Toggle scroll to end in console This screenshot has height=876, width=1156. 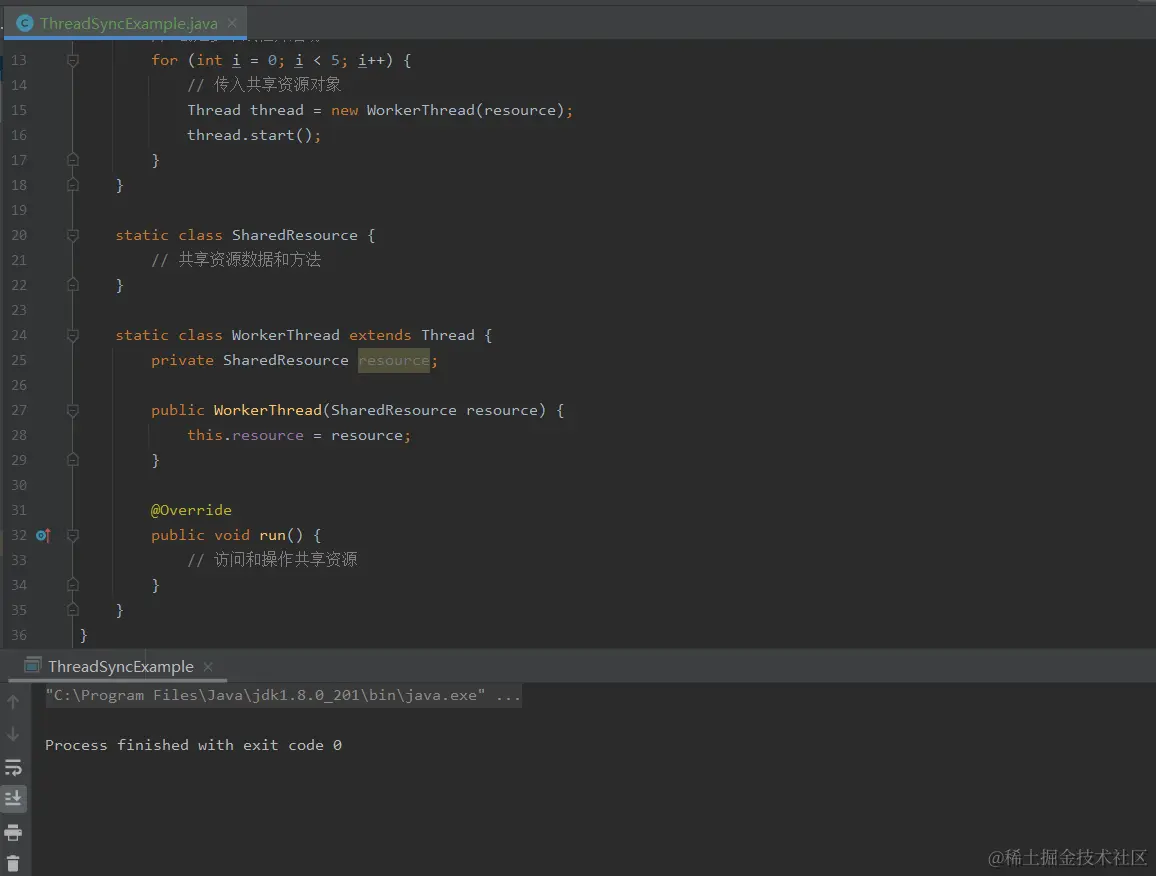(13, 799)
